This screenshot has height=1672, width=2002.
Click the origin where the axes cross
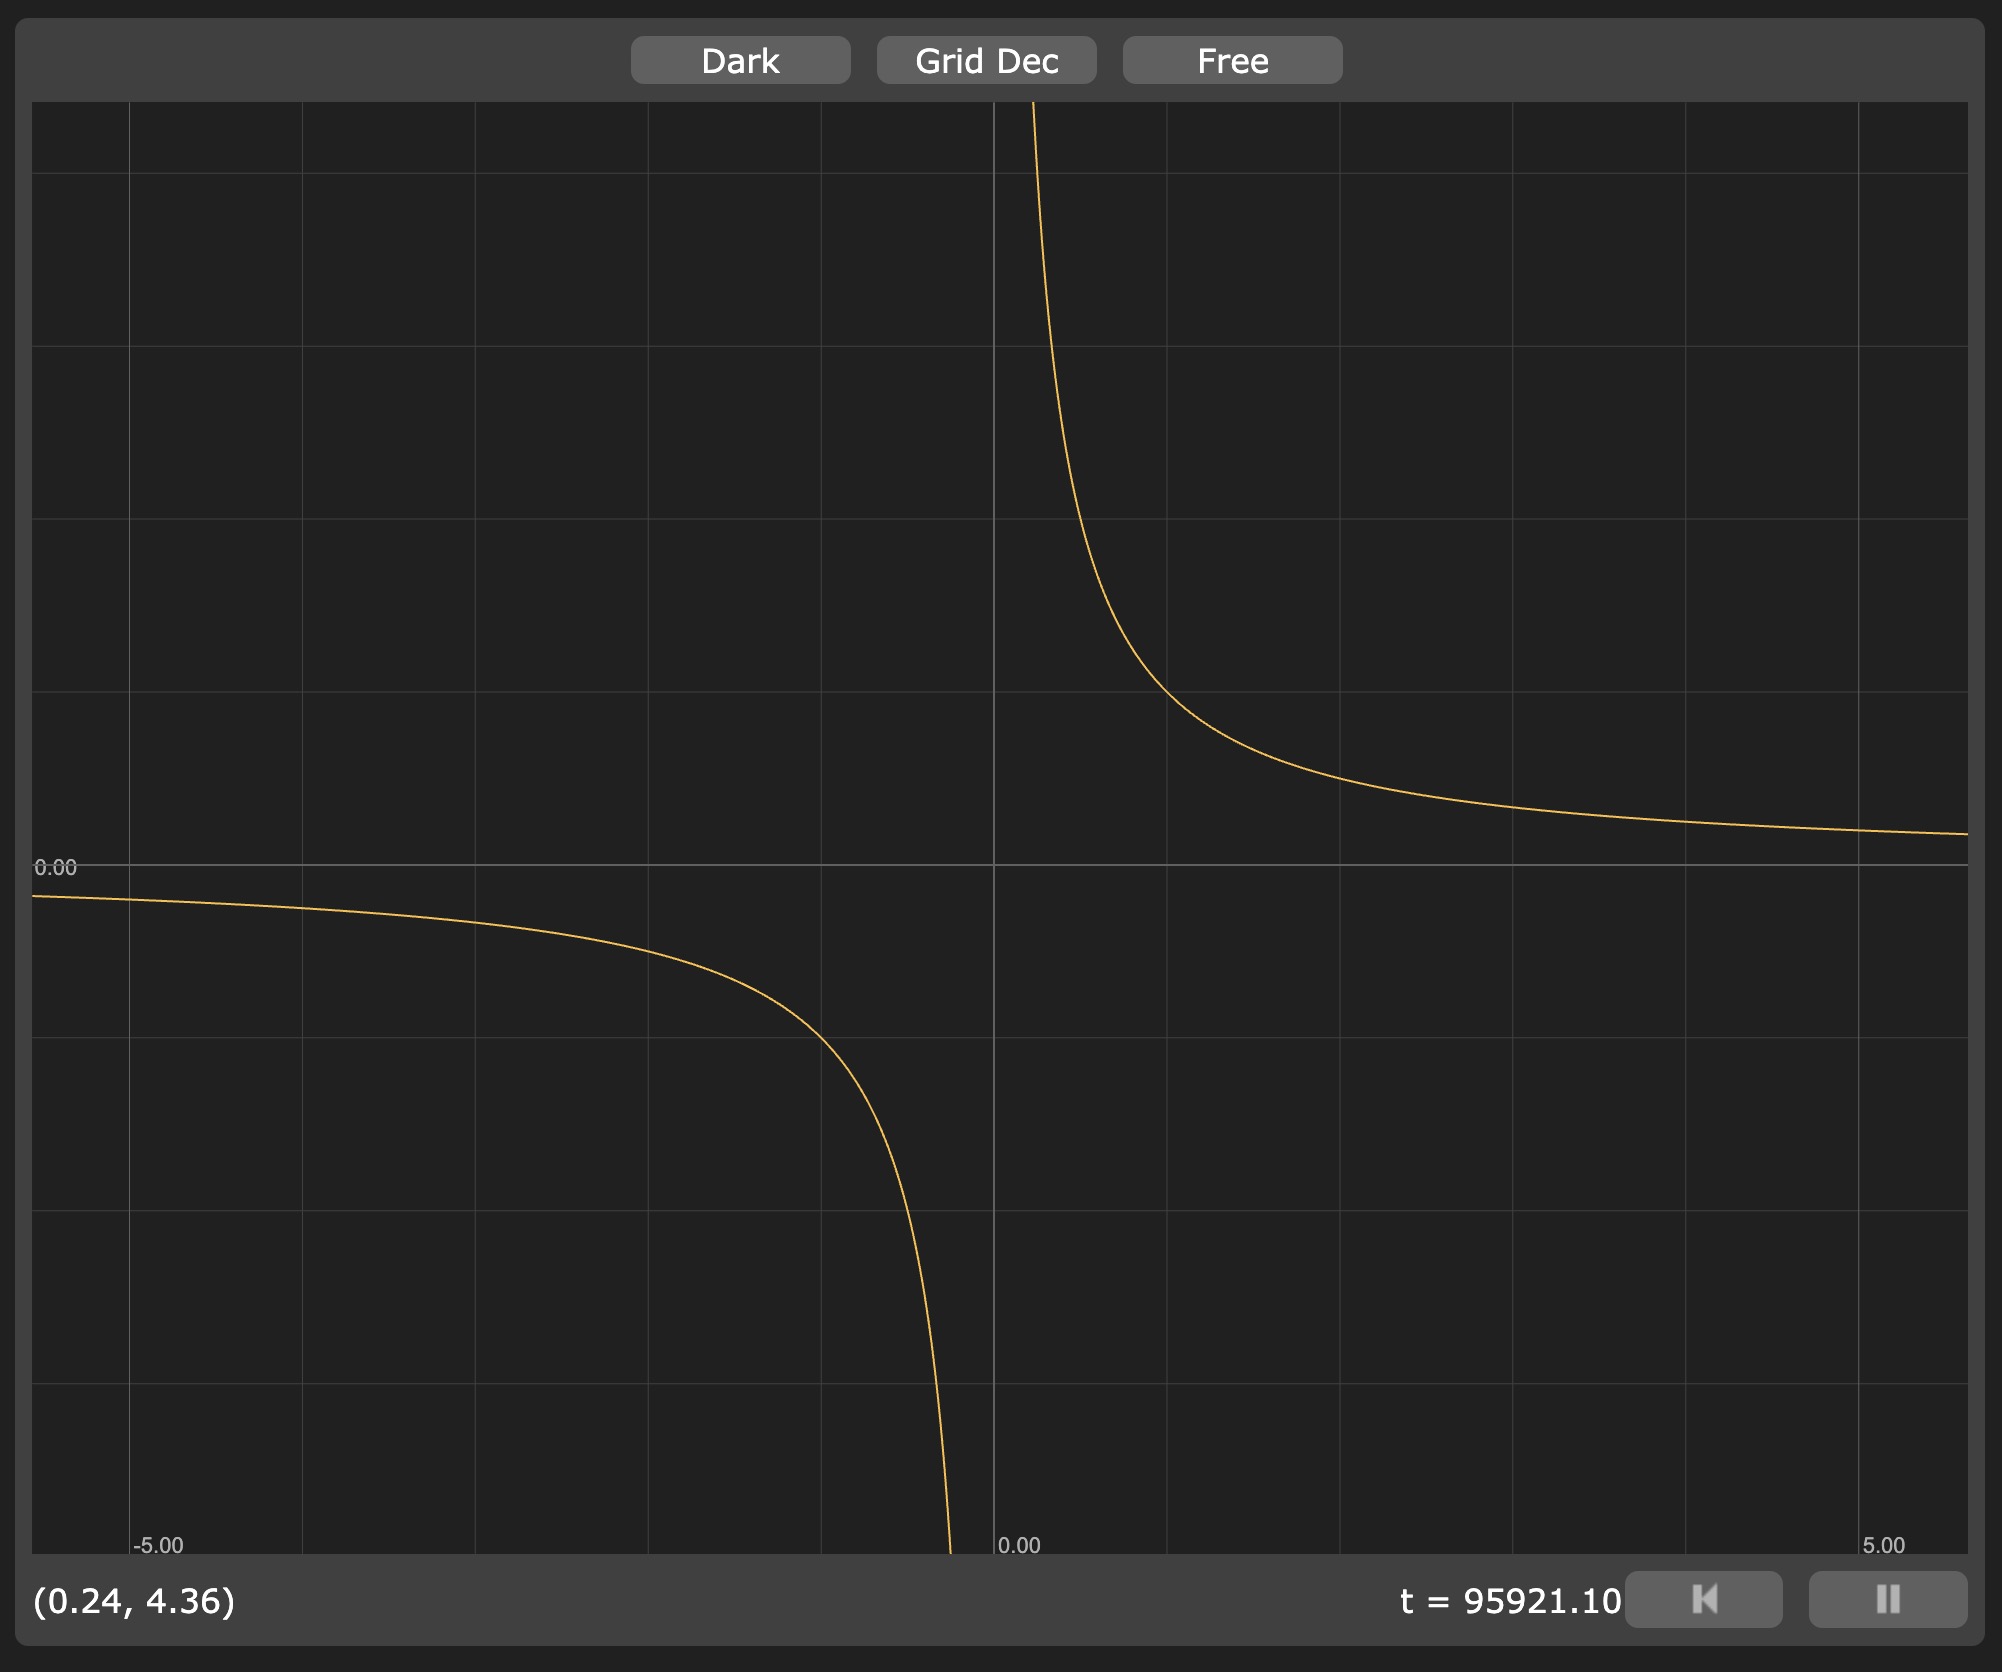[x=994, y=864]
